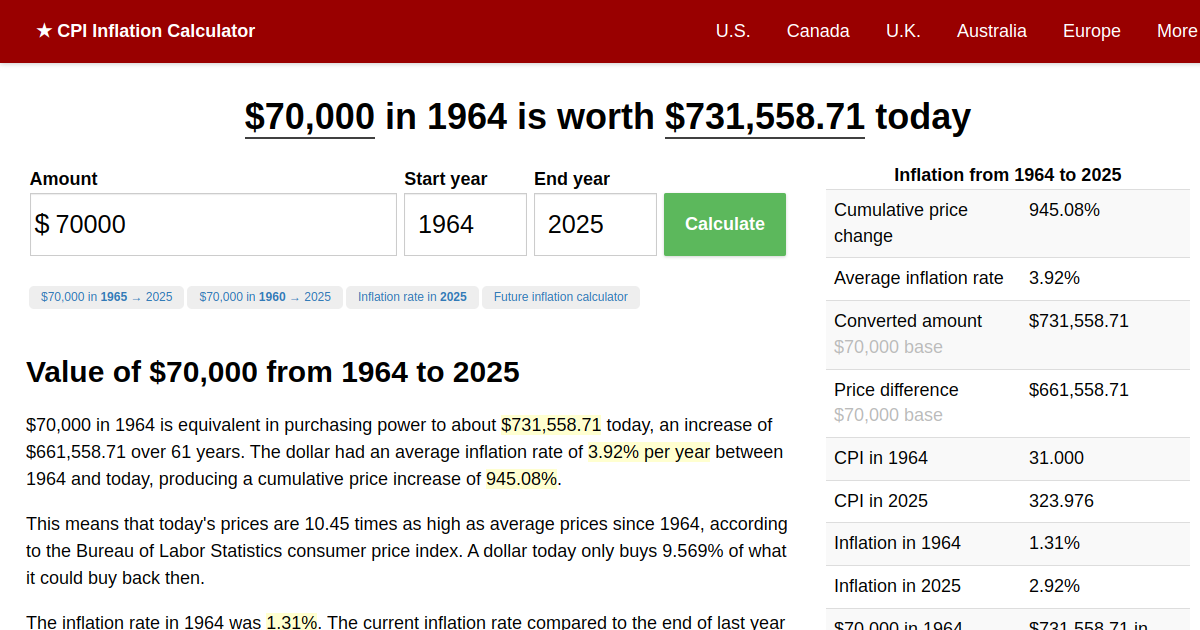Open the Europe inflation page
This screenshot has height=630, width=1200.
click(x=1091, y=31)
